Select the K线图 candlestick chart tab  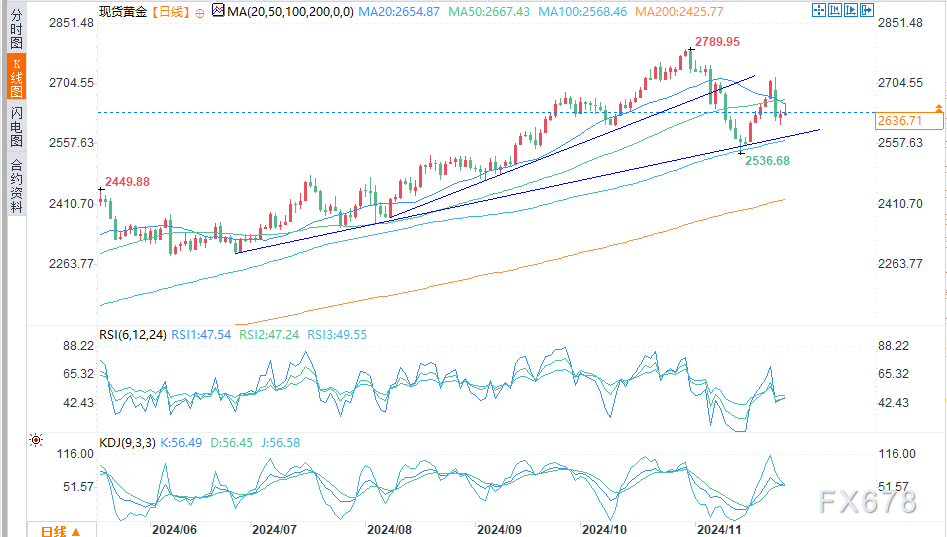(16, 77)
